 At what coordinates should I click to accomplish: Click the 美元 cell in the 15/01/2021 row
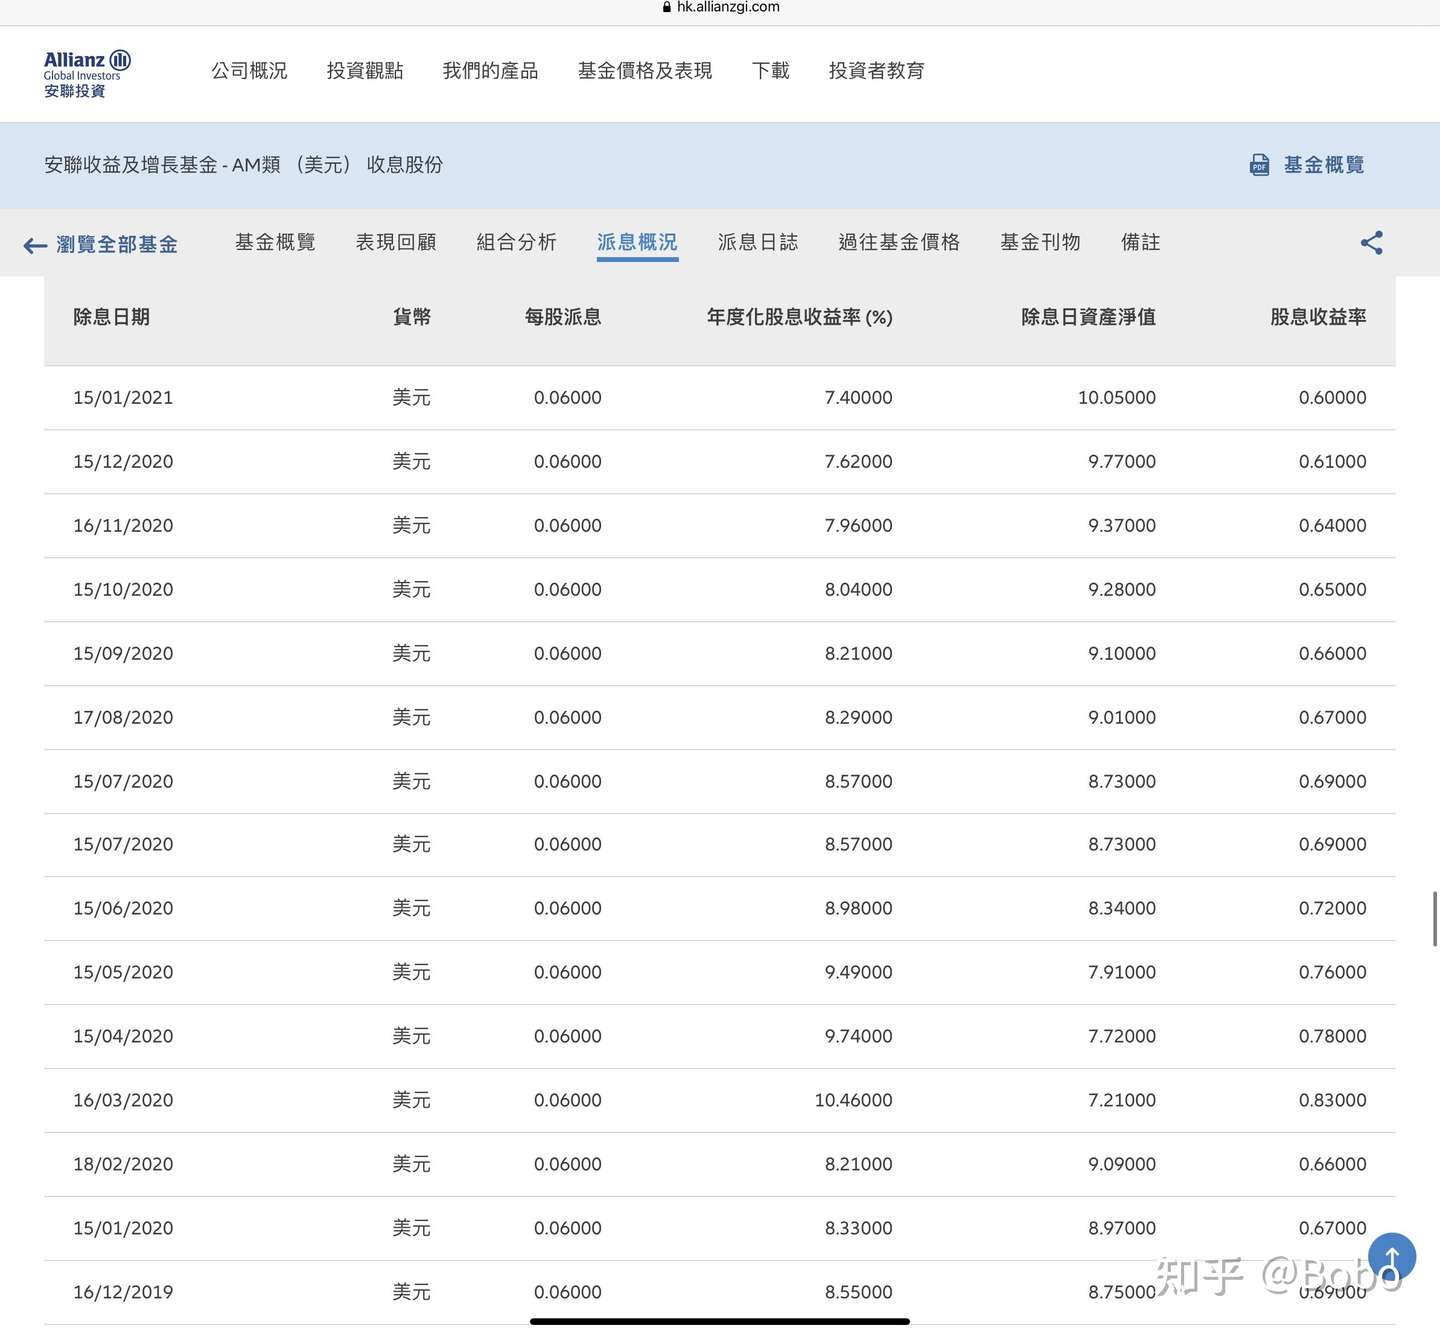[x=412, y=398]
